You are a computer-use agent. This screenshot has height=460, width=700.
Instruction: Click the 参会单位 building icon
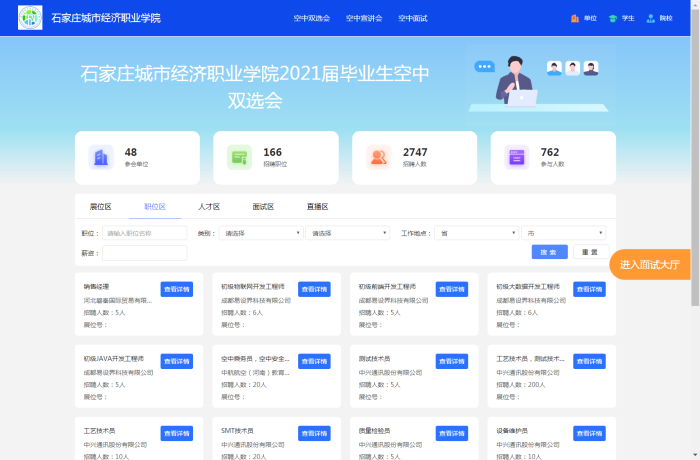101,157
